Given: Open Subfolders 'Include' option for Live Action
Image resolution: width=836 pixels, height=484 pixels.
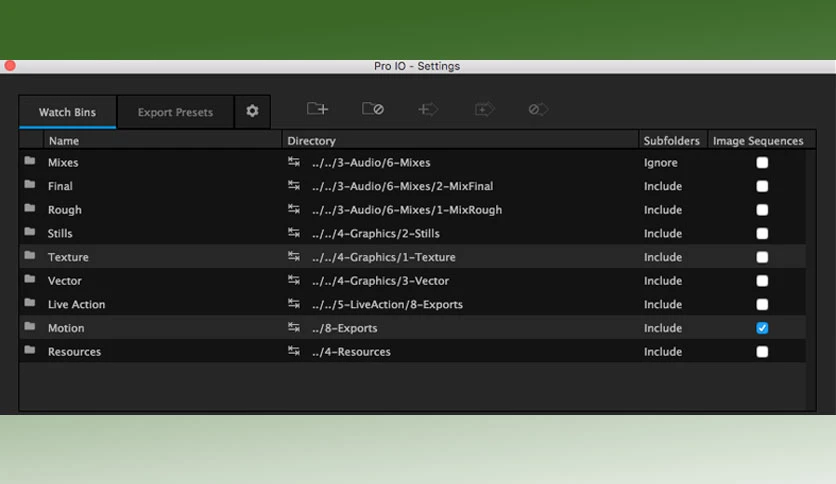Looking at the screenshot, I should point(663,304).
